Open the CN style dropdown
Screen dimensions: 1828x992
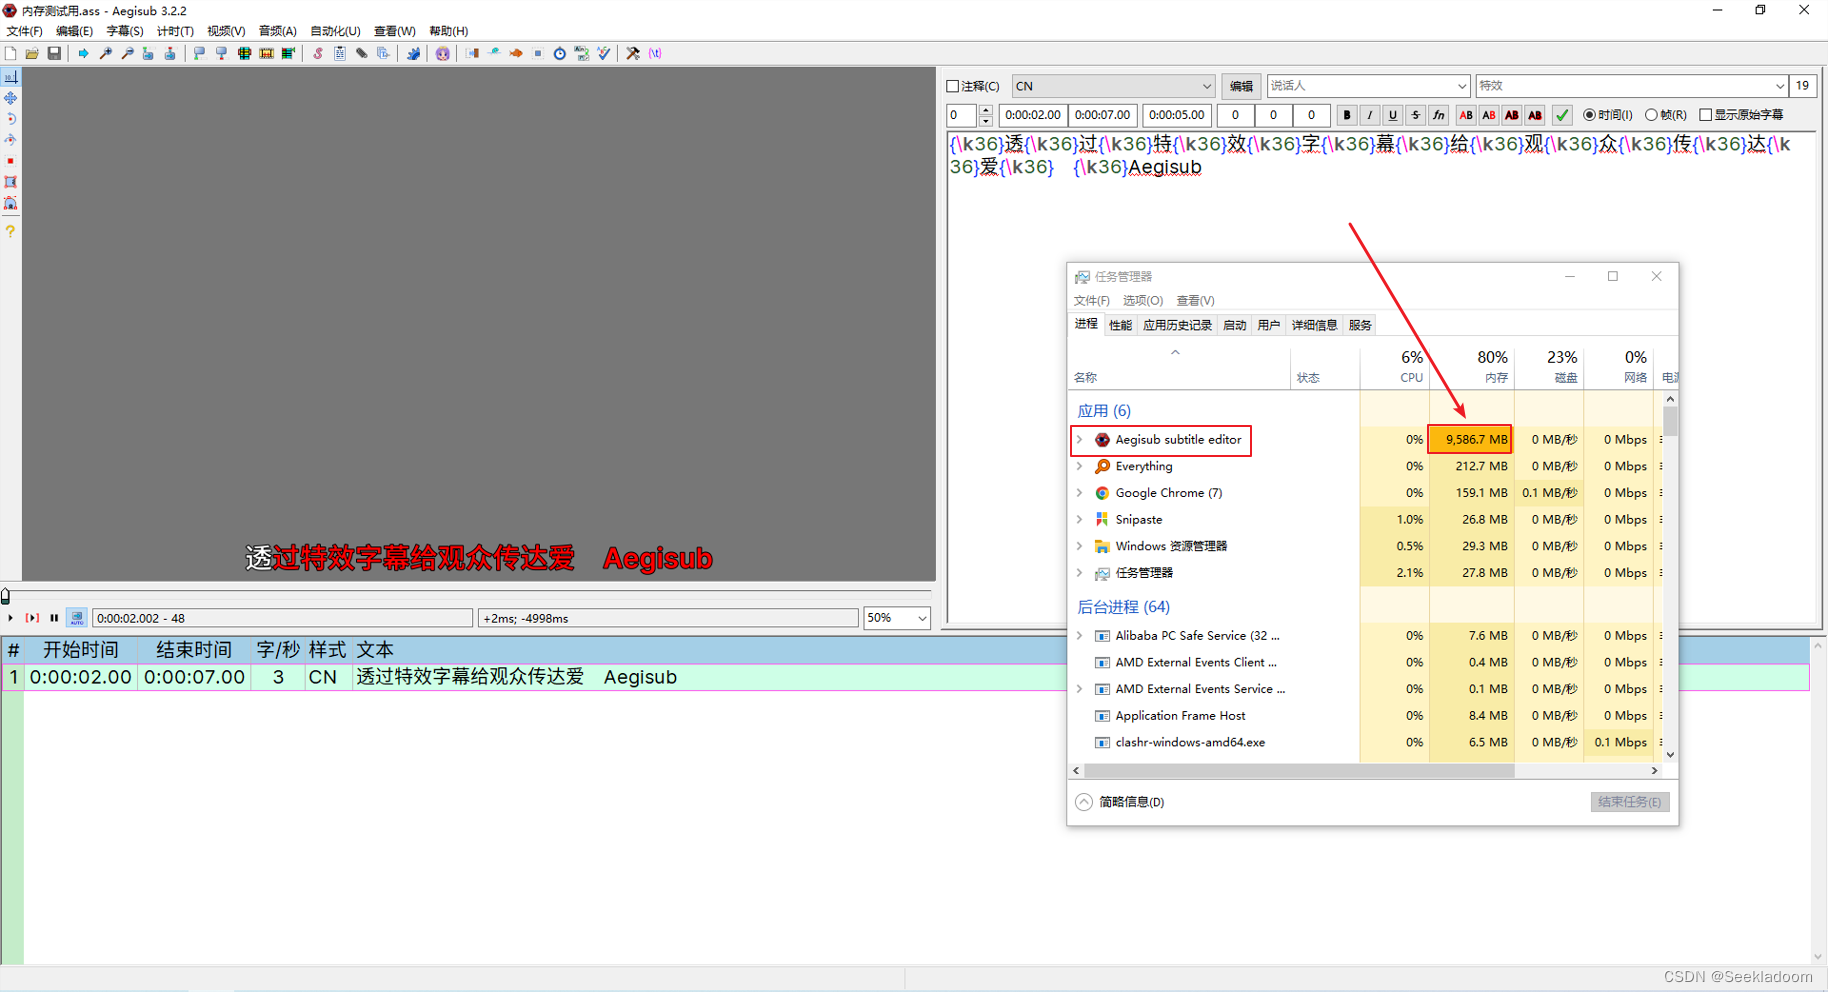pos(1113,86)
